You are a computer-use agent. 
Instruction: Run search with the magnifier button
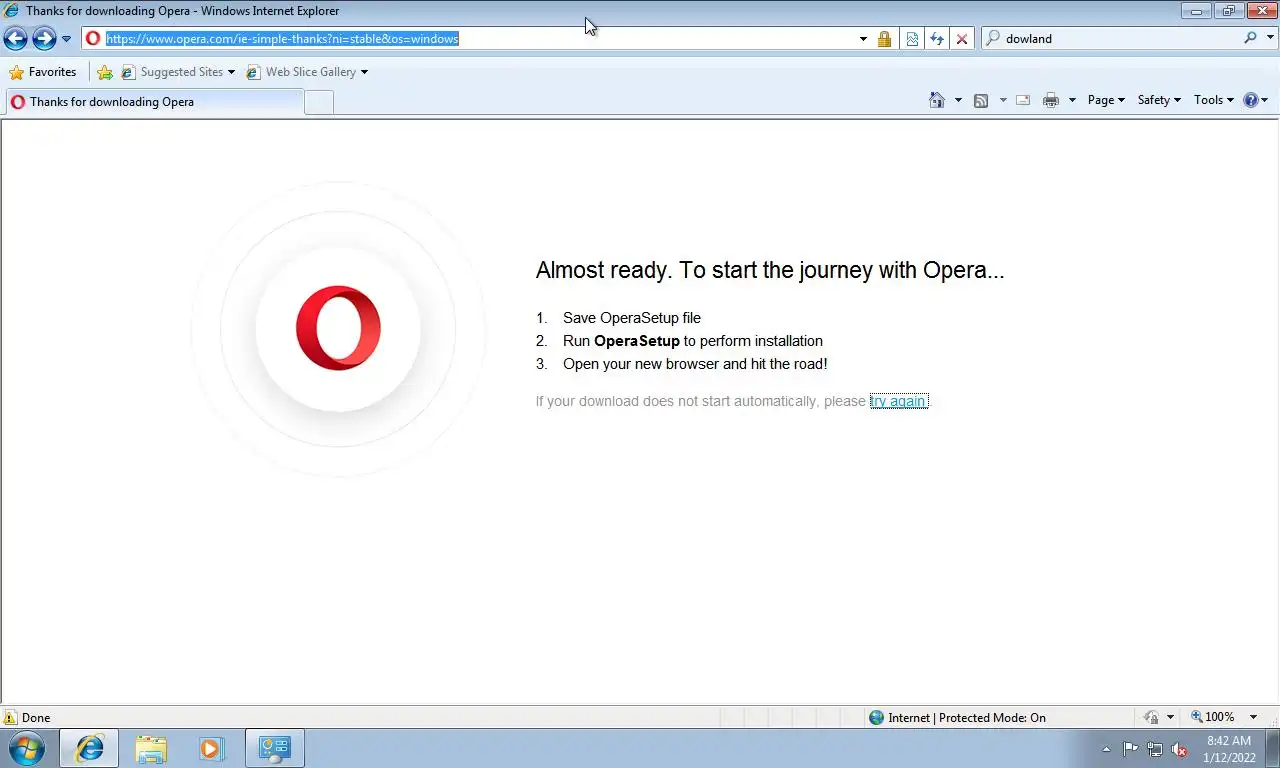[x=1250, y=38]
